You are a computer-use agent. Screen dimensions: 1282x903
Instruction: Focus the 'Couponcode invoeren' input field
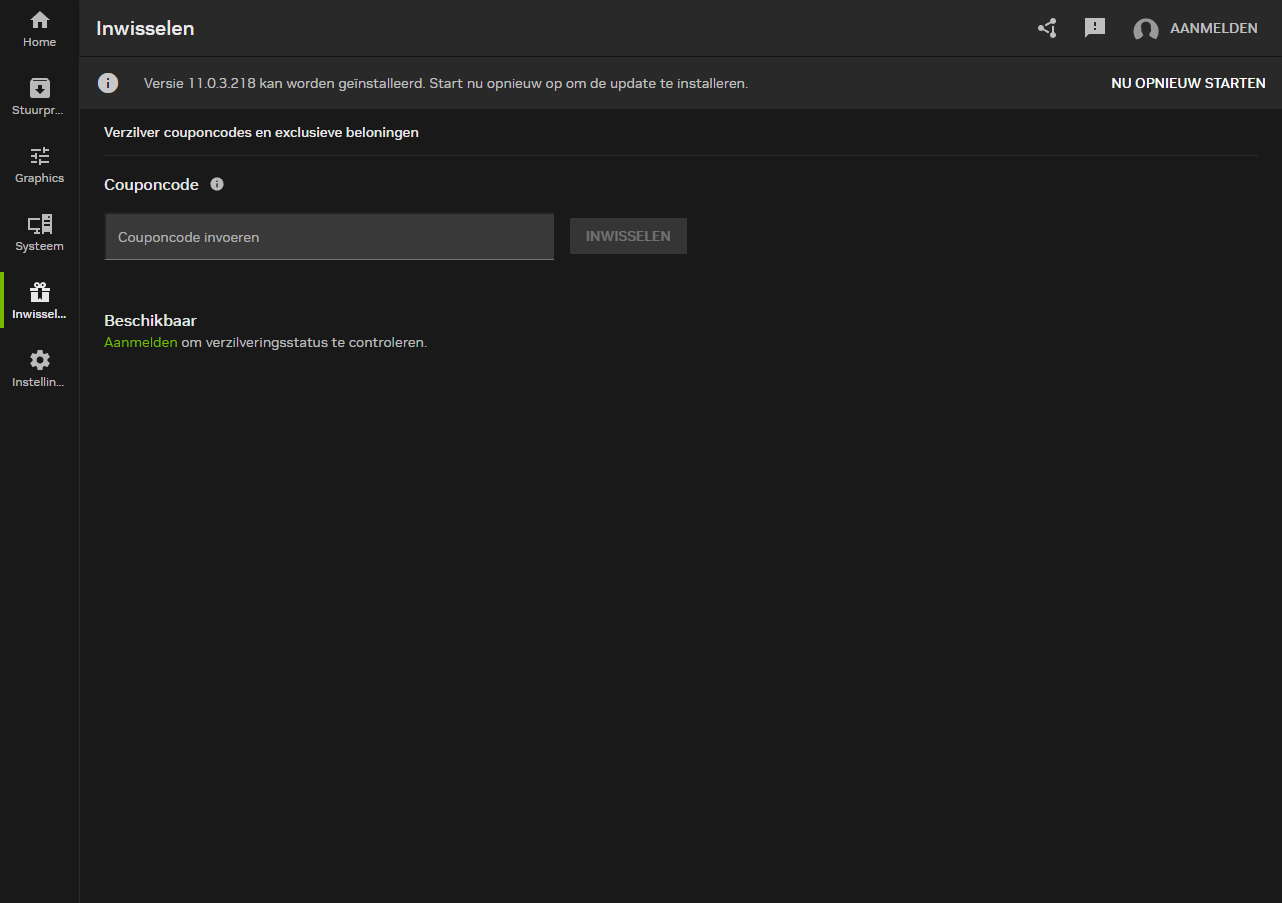pyautogui.click(x=329, y=237)
